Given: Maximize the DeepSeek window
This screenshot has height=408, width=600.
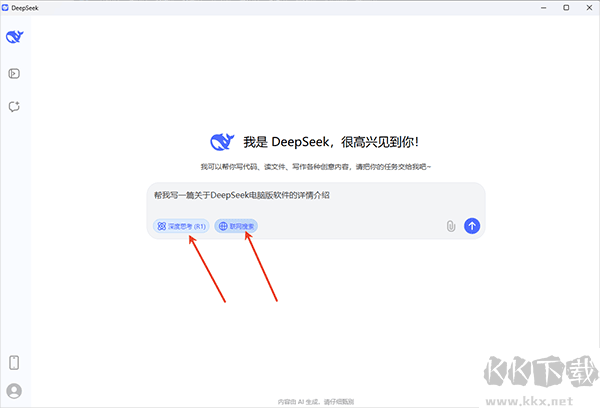Looking at the screenshot, I should [x=566, y=8].
